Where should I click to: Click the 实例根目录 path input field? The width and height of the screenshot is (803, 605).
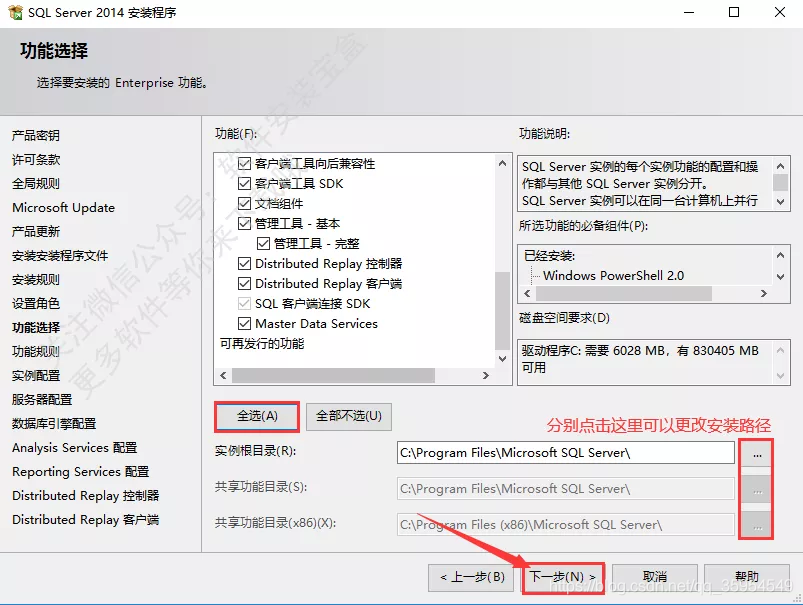click(x=565, y=453)
